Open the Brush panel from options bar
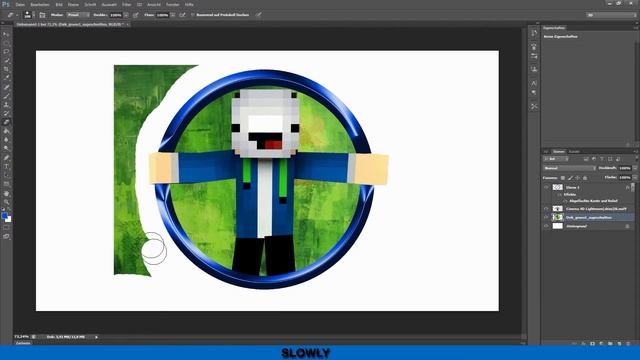Viewport: 640px width, 360px height. click(42, 15)
